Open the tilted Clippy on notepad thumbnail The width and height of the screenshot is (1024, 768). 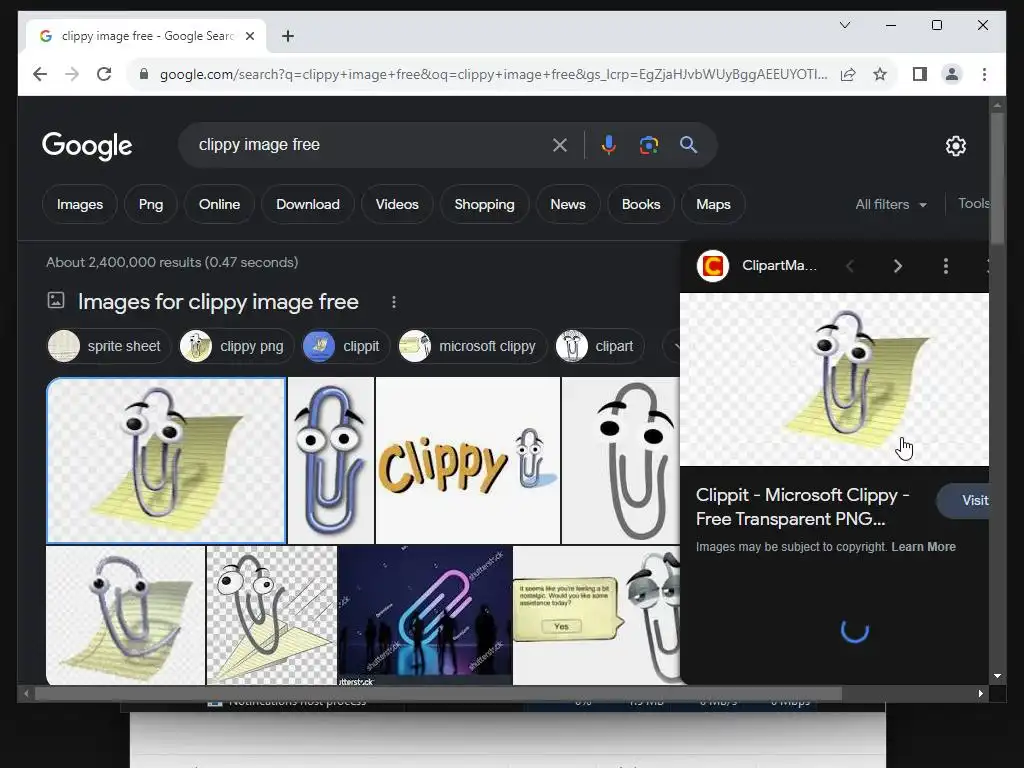(125, 615)
